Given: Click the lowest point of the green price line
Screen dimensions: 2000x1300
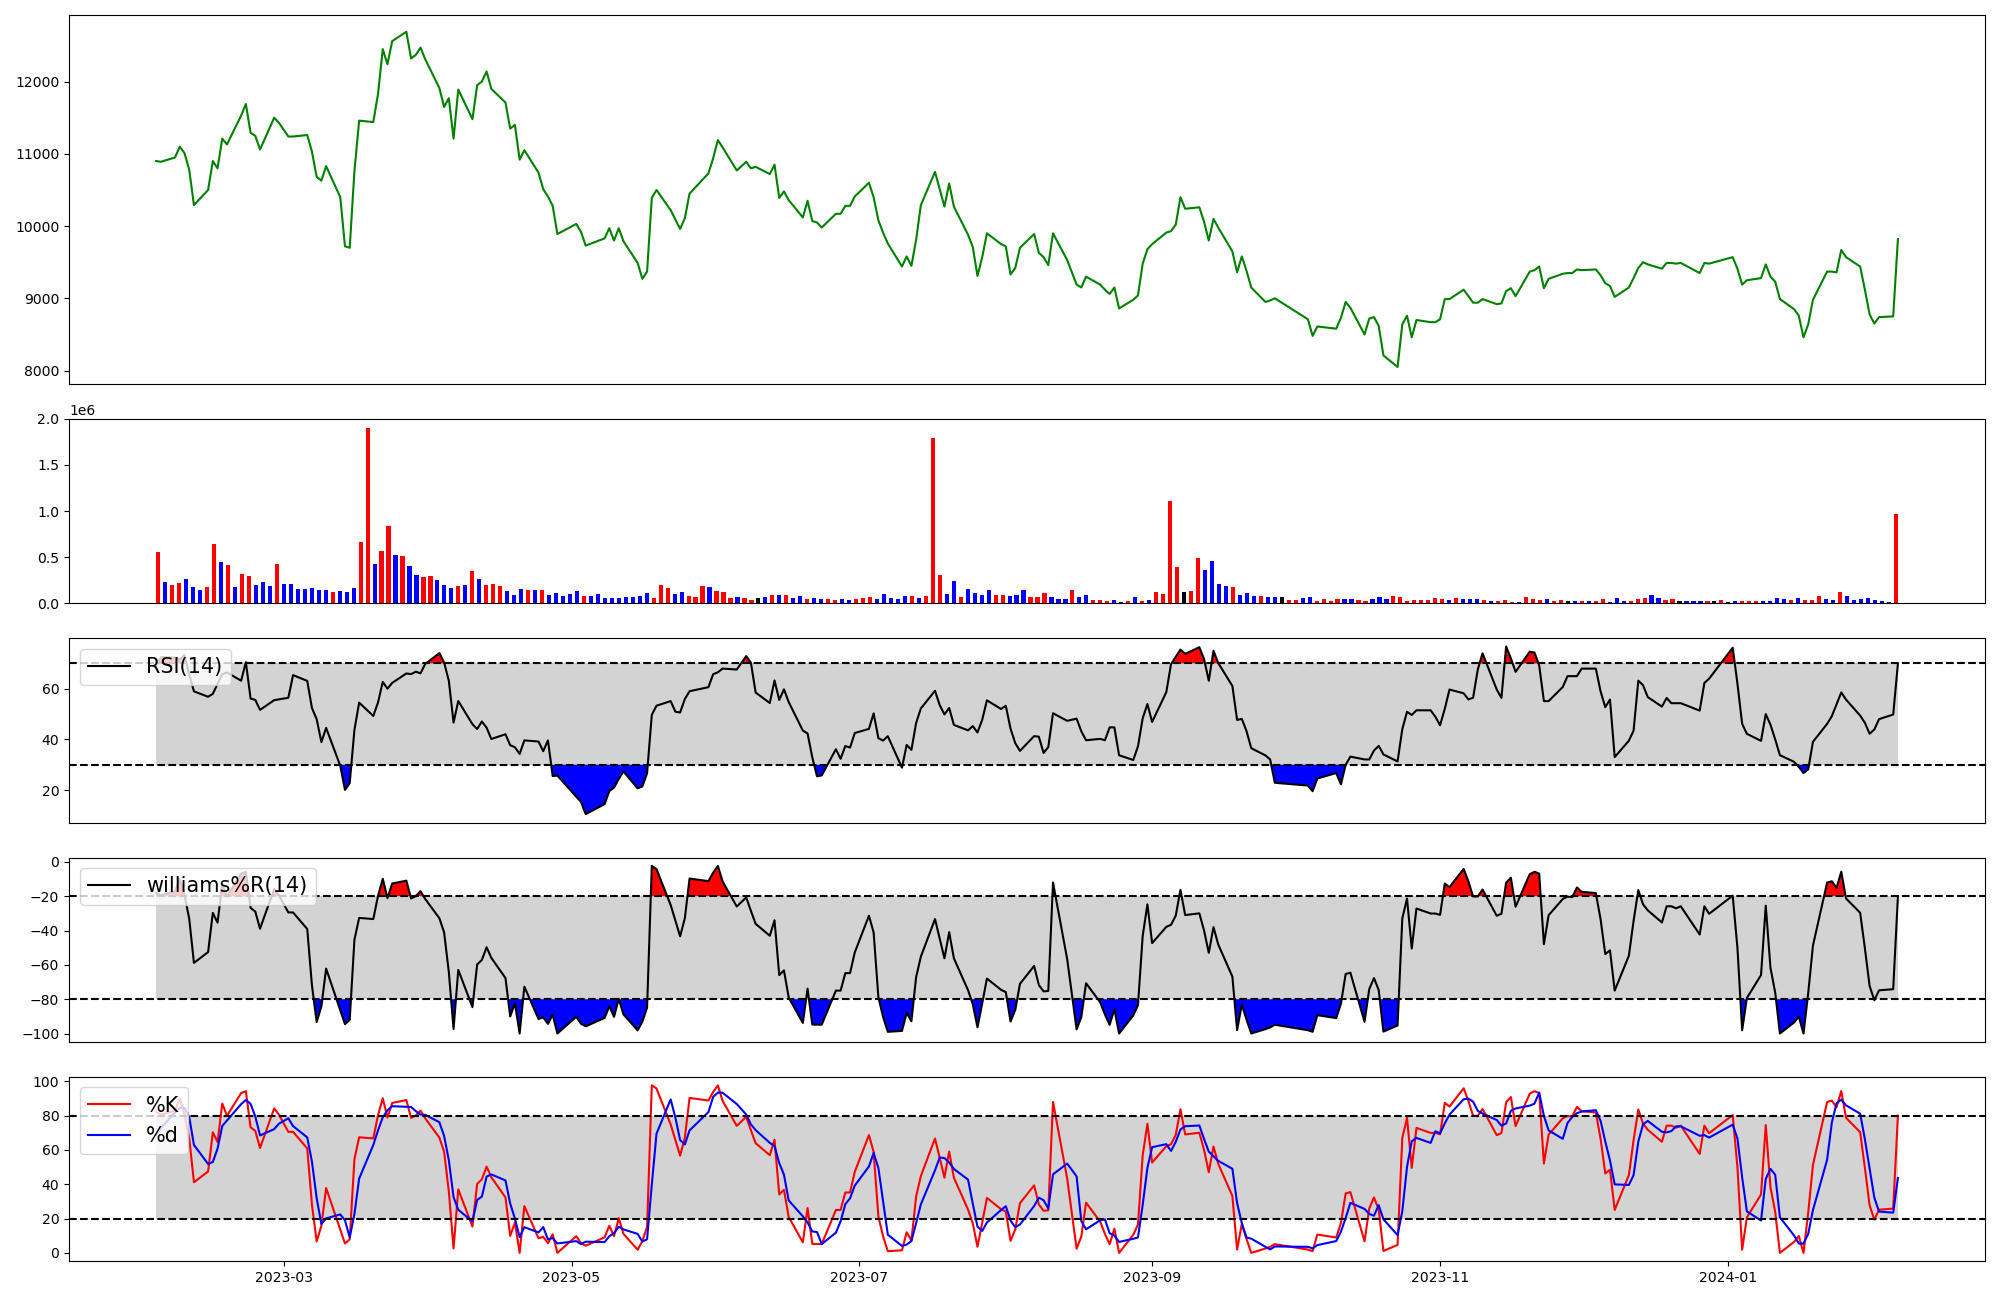Looking at the screenshot, I should 1397,367.
